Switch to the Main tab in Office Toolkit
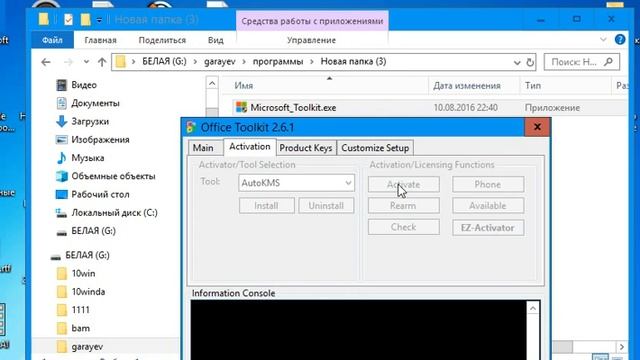640x360 pixels. coord(203,148)
